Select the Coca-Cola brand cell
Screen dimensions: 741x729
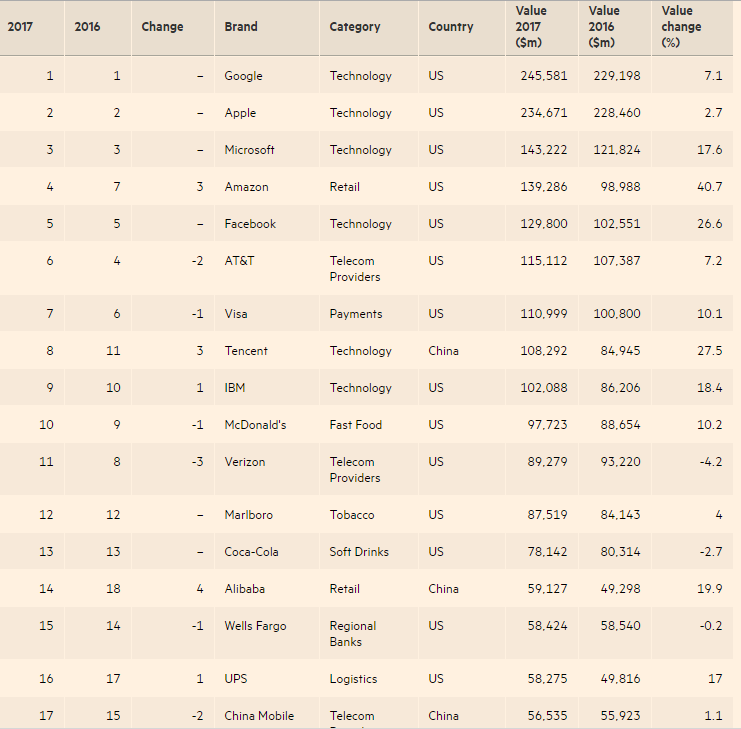coord(251,552)
